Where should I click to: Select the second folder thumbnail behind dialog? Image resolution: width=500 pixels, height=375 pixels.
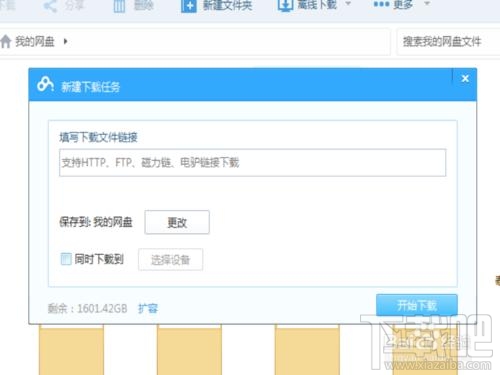[x=189, y=350]
